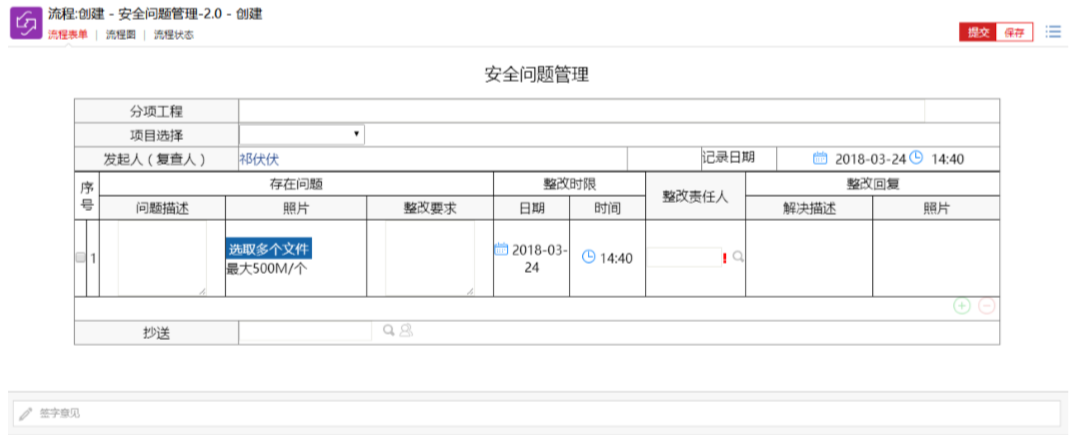The width and height of the screenshot is (1070, 435).
Task: Click the 分项工程 input field
Action: (x=581, y=111)
